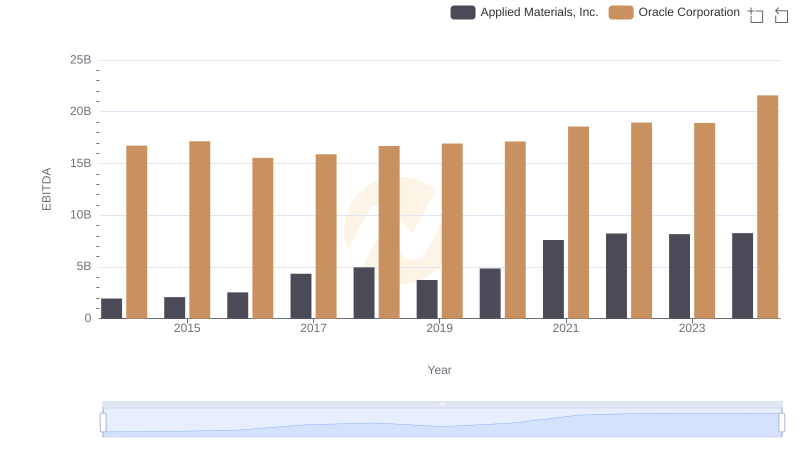Image resolution: width=800 pixels, height=461 pixels.
Task: Click the tallest Oracle bar at far right
Action: 768,207
